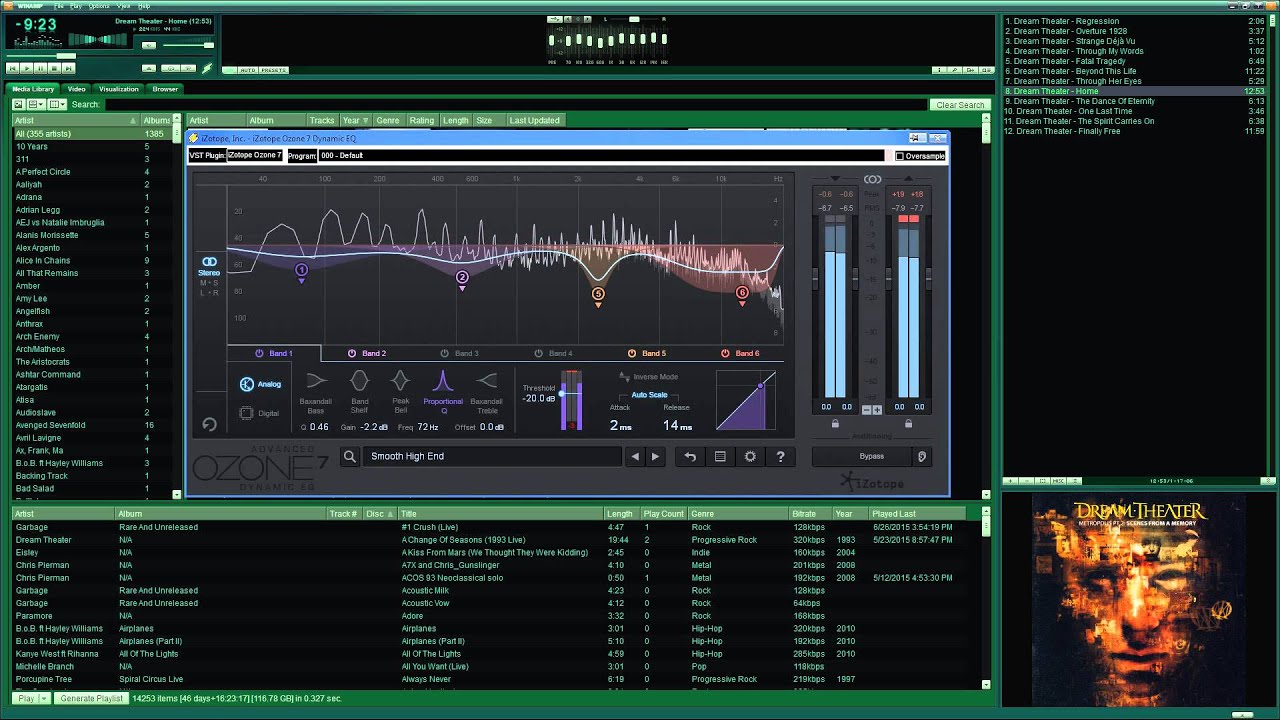Enable the Oversample checkbox
This screenshot has height=720, width=1280.
click(899, 156)
